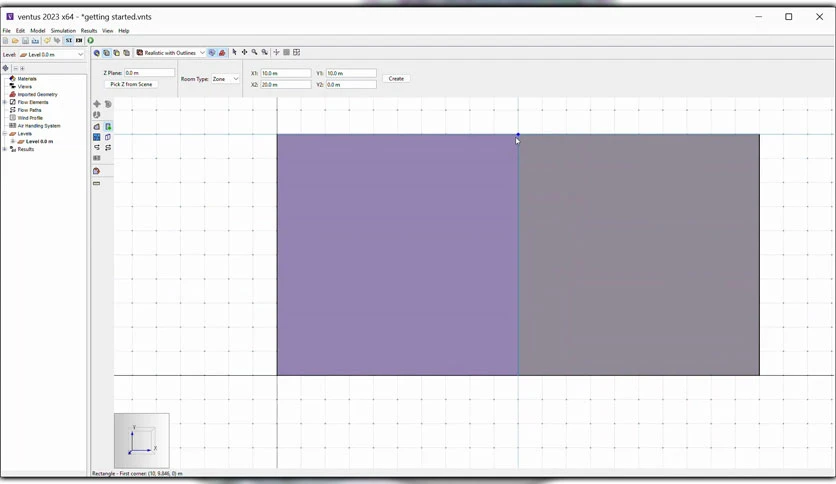Toggle the EN units button
Viewport: 836px width, 484px height.
tap(79, 41)
